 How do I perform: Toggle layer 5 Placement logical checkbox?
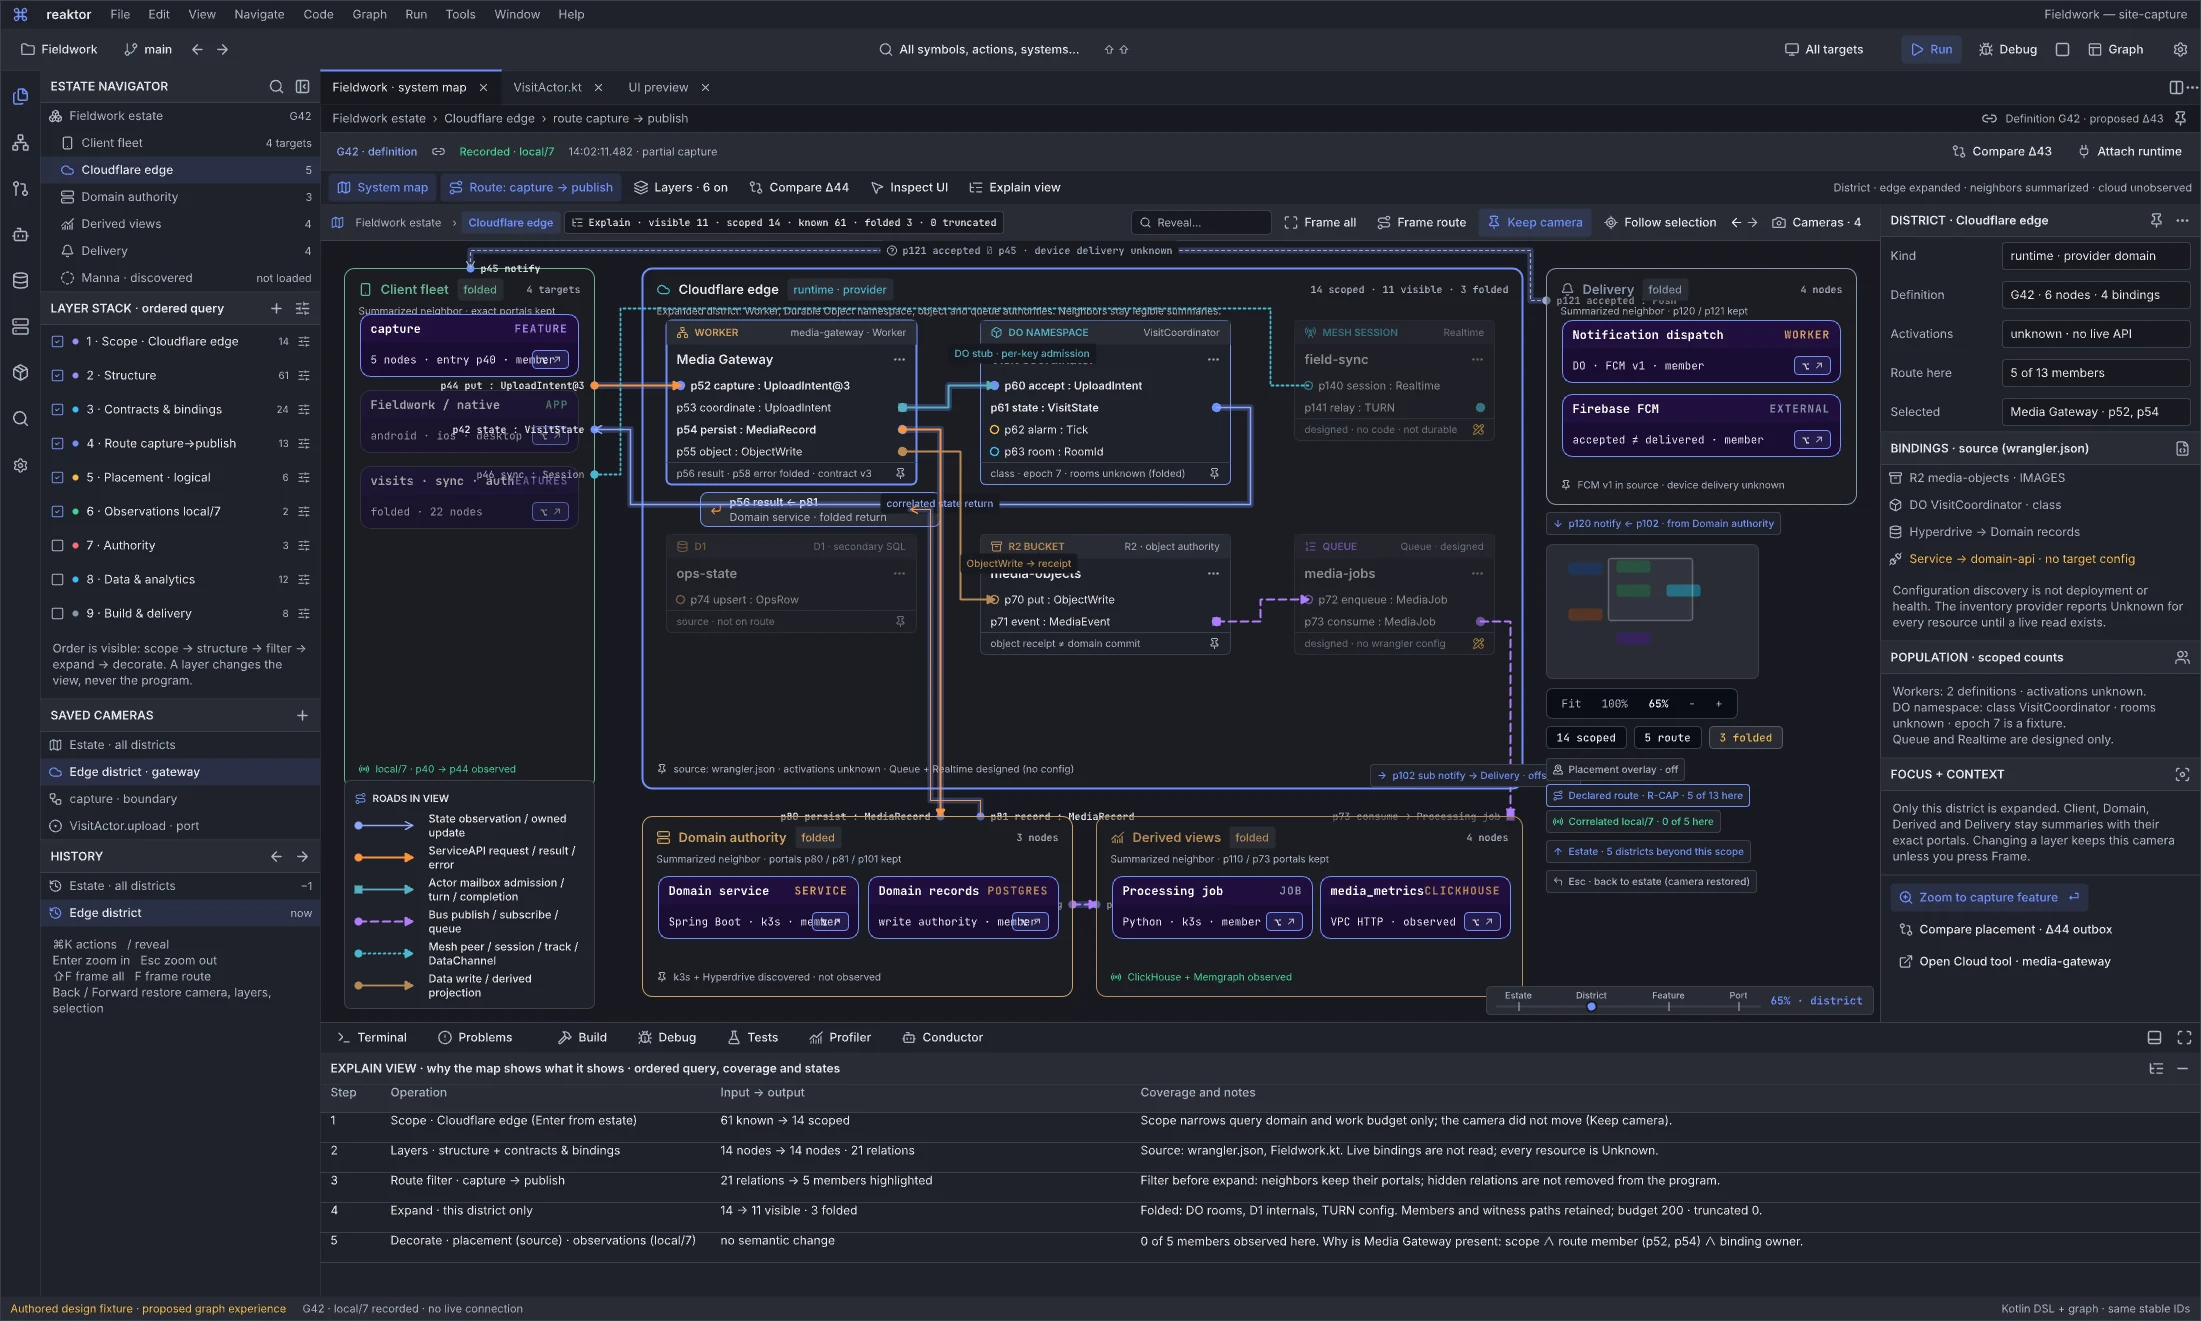(57, 478)
